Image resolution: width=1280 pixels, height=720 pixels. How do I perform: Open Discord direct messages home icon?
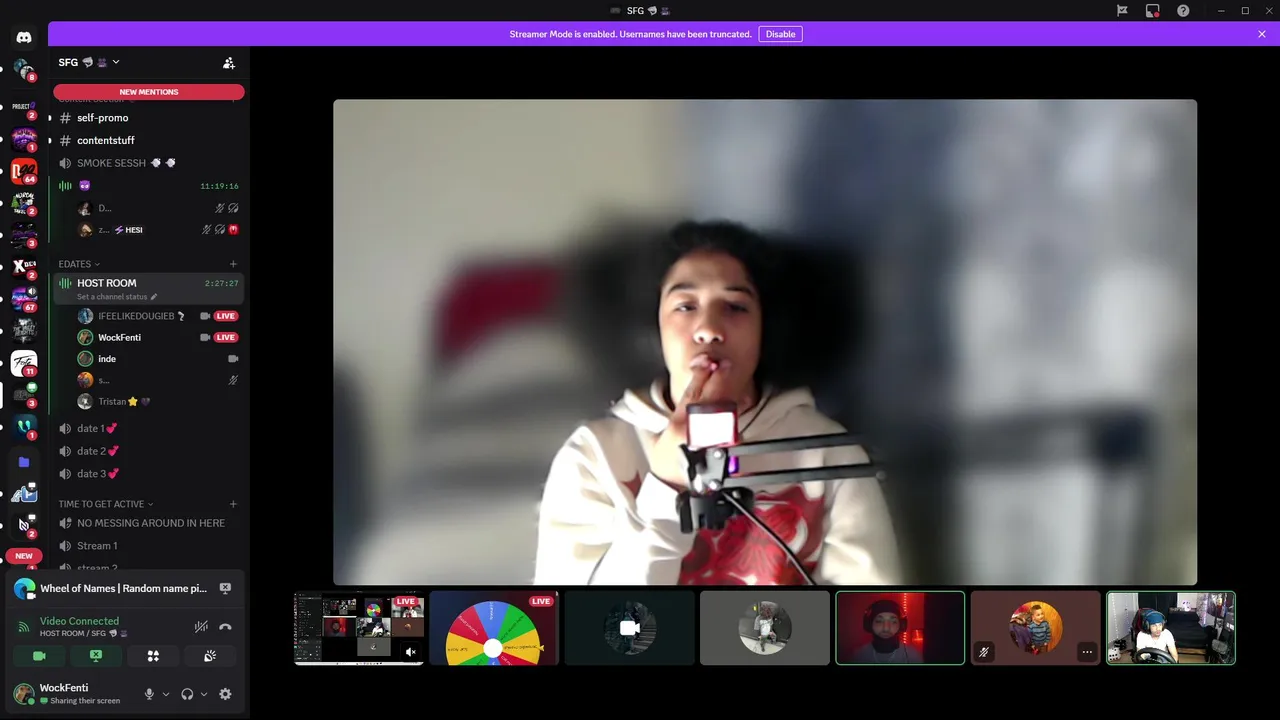click(x=24, y=37)
